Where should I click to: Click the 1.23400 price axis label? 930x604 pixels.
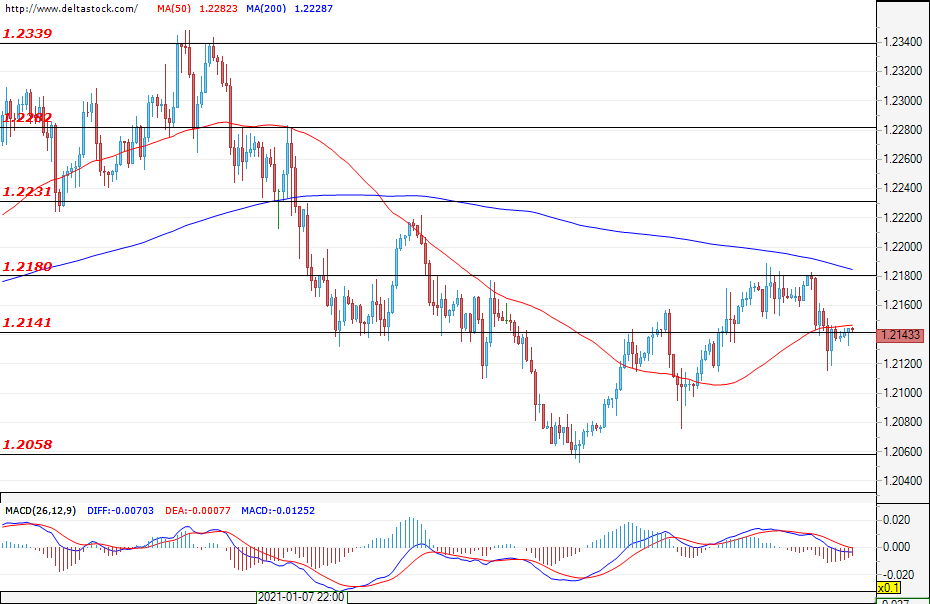pyautogui.click(x=902, y=42)
